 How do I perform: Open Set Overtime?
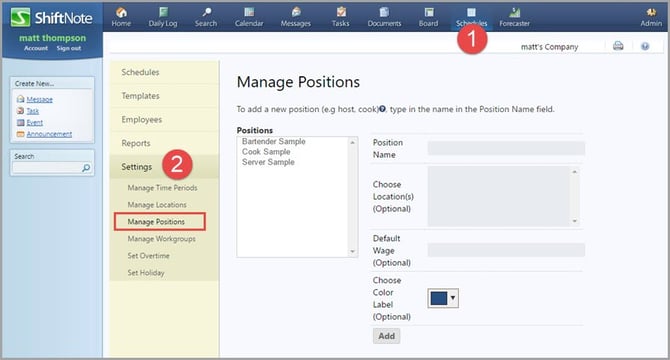pyautogui.click(x=148, y=256)
